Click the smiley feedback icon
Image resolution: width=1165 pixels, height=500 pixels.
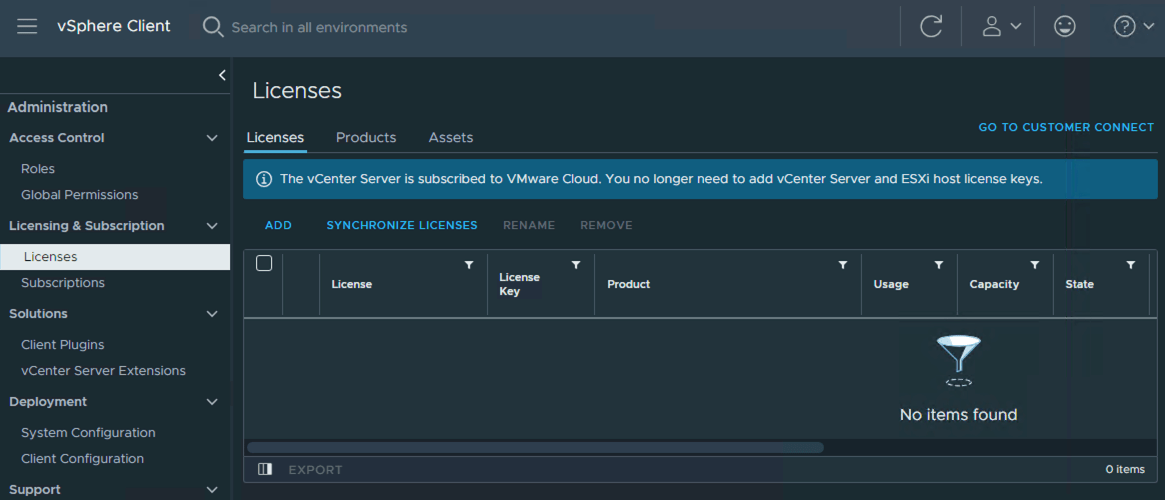[x=1065, y=27]
